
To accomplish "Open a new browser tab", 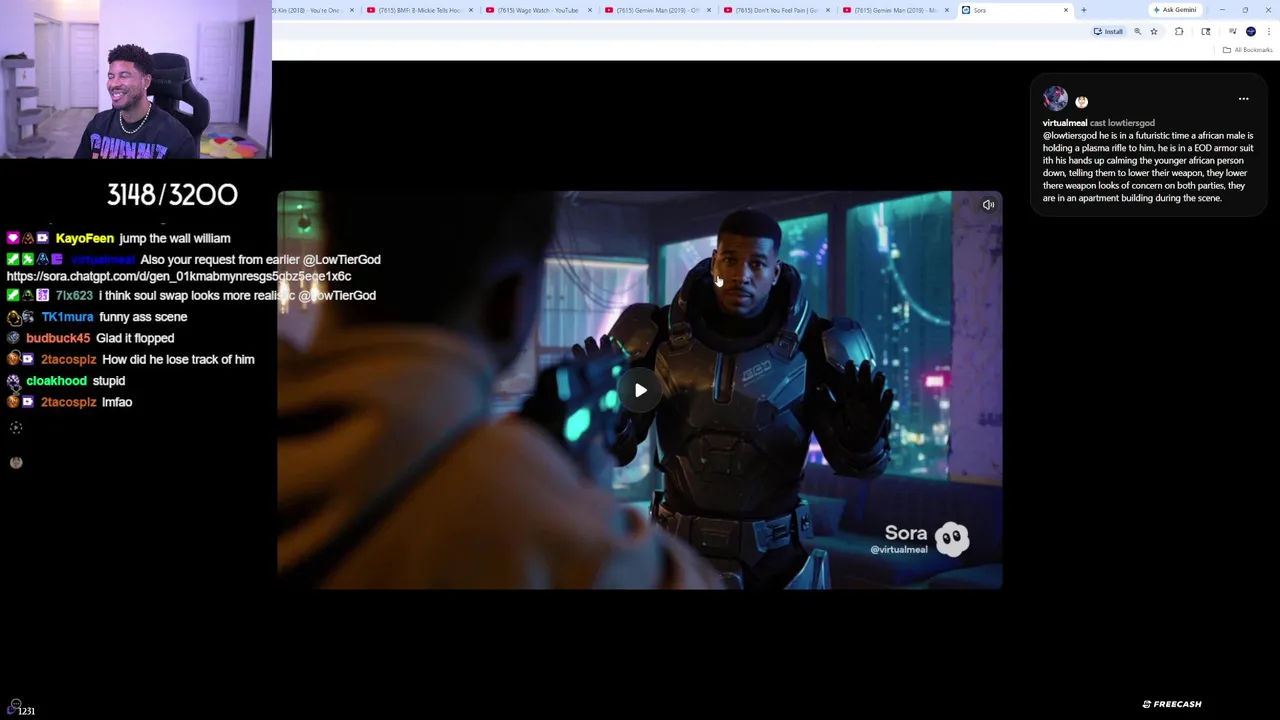I will point(1084,10).
